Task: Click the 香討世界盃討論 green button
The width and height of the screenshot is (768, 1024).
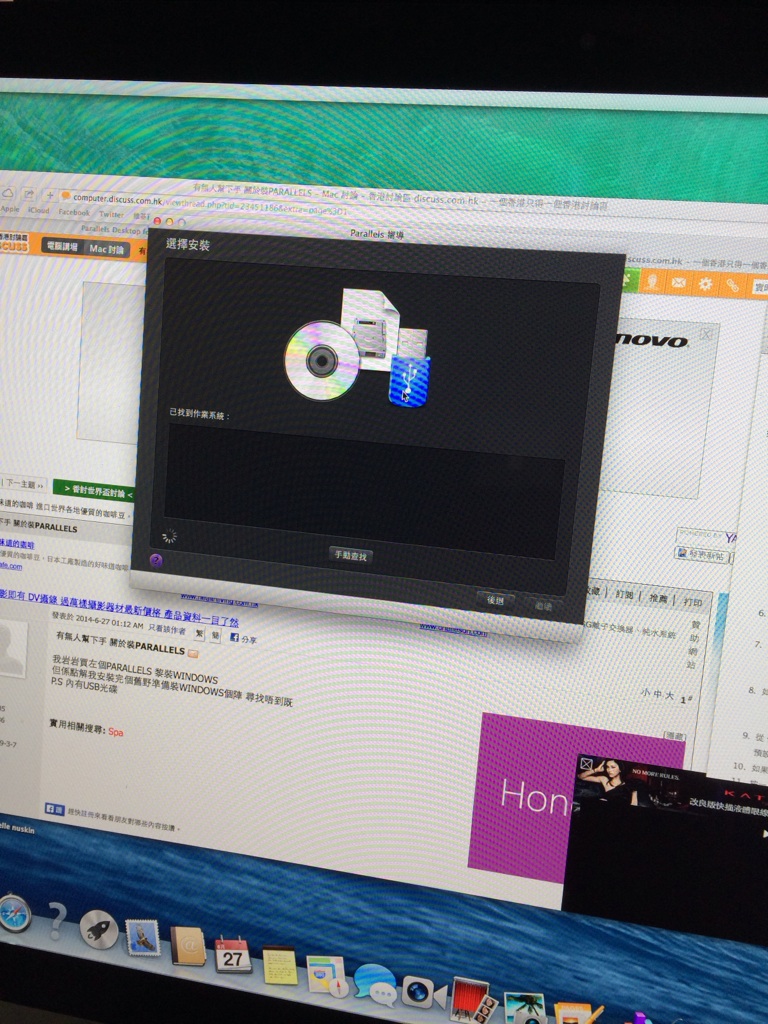Action: point(95,492)
